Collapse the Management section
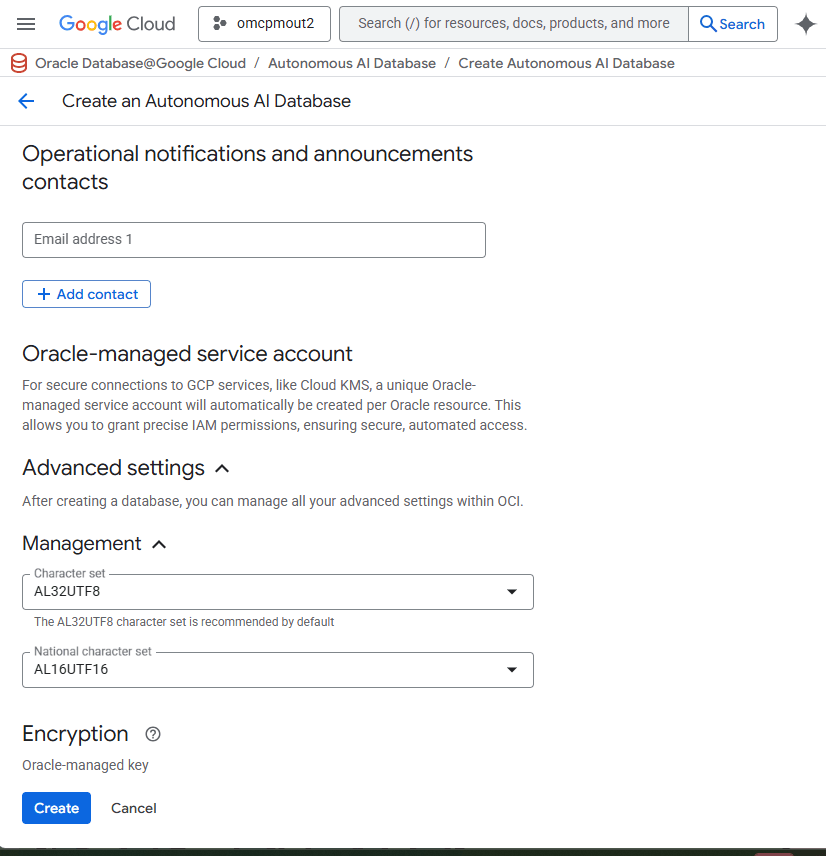 (159, 543)
